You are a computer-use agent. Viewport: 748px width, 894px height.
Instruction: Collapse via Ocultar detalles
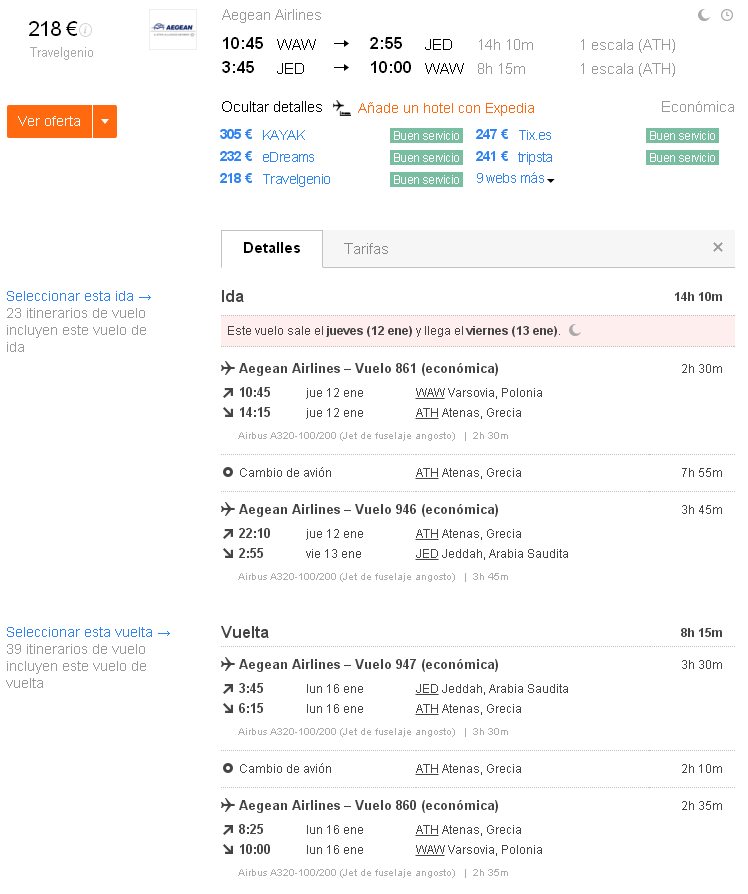coord(272,107)
